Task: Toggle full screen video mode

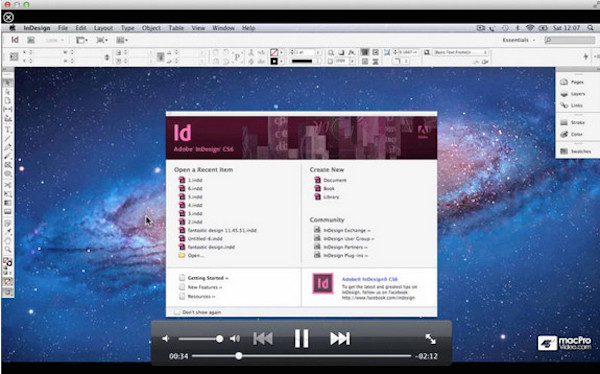Action: pos(430,339)
